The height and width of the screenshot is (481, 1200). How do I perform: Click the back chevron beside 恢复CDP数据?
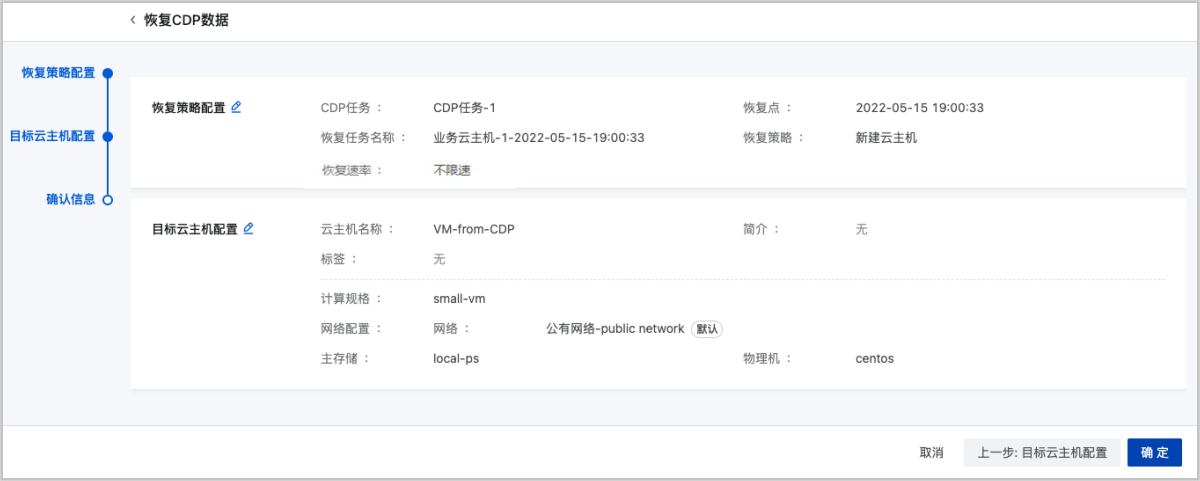coord(133,20)
